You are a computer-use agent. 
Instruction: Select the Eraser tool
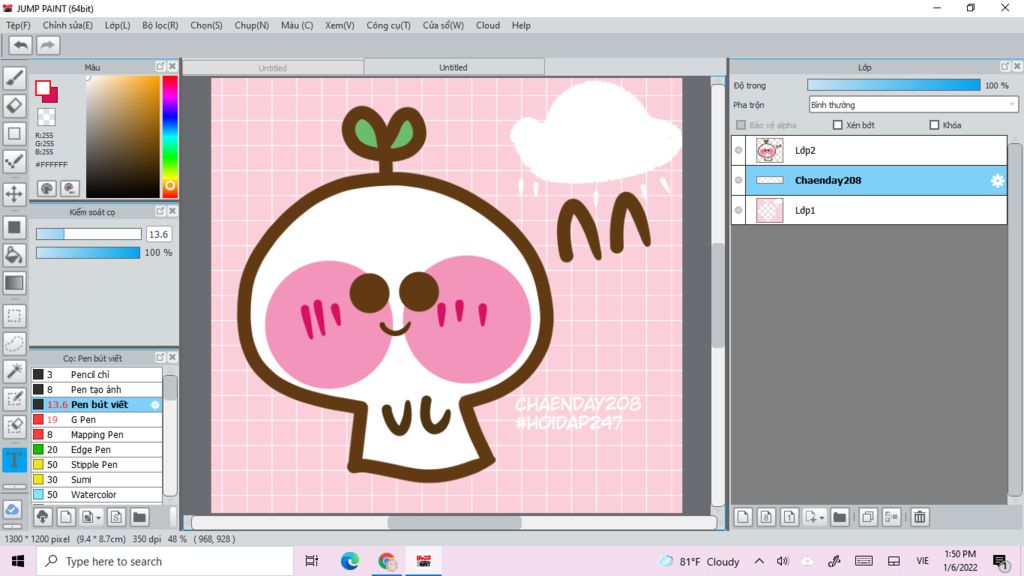pos(14,106)
